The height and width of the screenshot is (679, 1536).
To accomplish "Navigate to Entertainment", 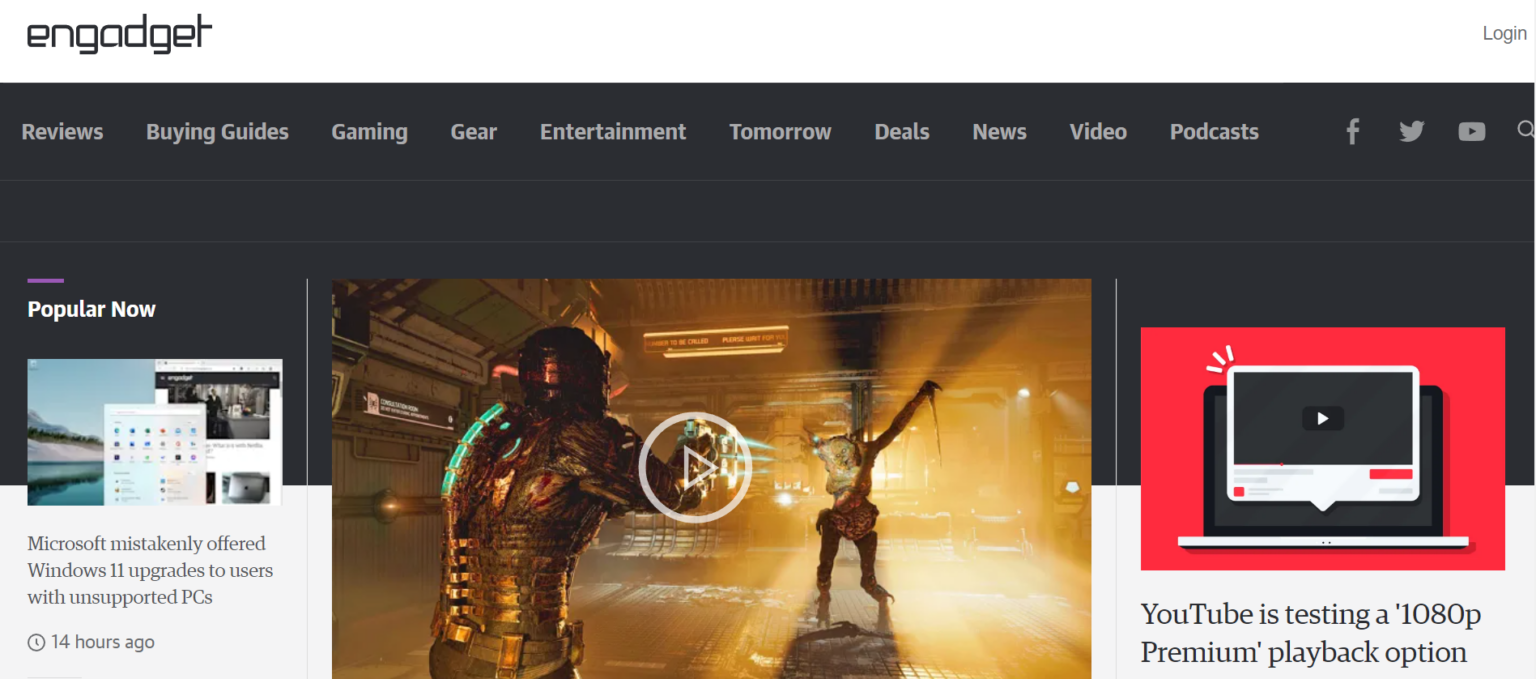I will [x=613, y=132].
